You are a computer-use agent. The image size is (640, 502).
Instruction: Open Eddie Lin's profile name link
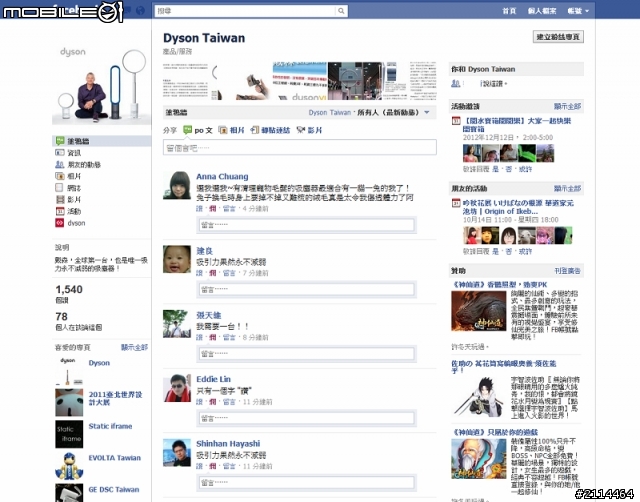point(213,379)
